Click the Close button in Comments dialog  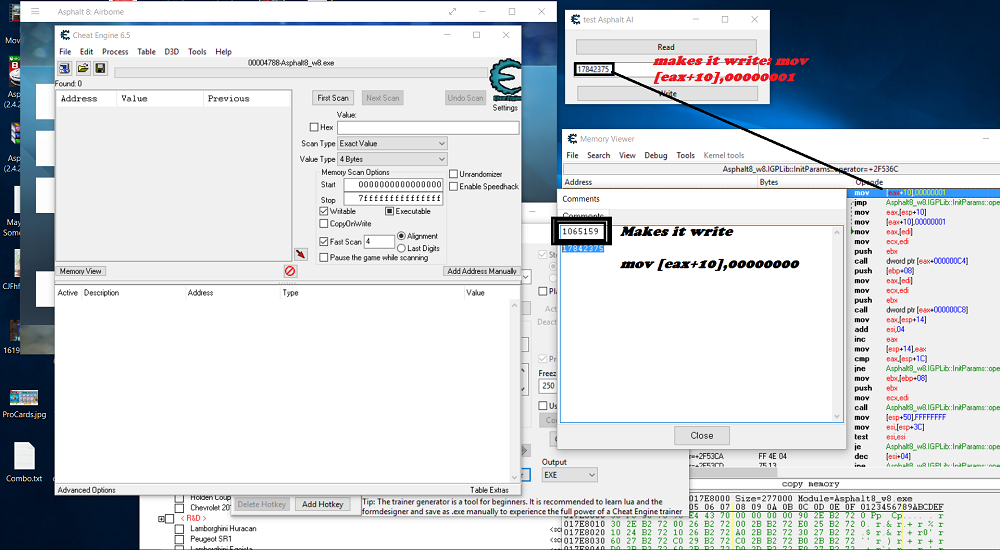[702, 435]
